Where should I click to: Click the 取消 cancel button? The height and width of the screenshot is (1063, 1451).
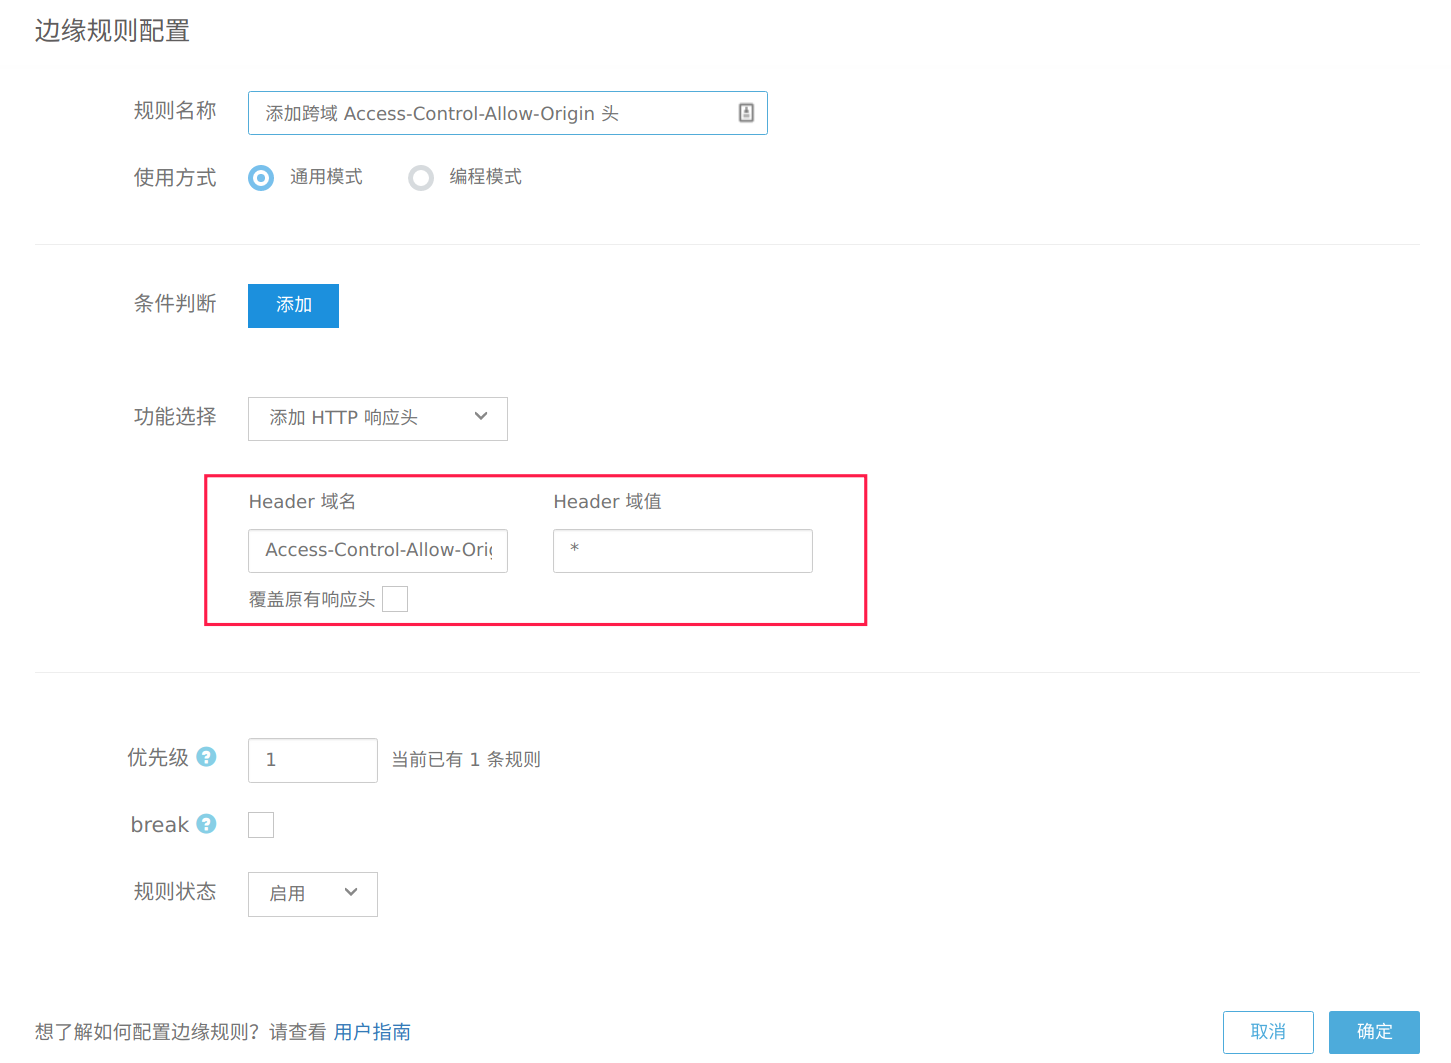pyautogui.click(x=1268, y=1032)
